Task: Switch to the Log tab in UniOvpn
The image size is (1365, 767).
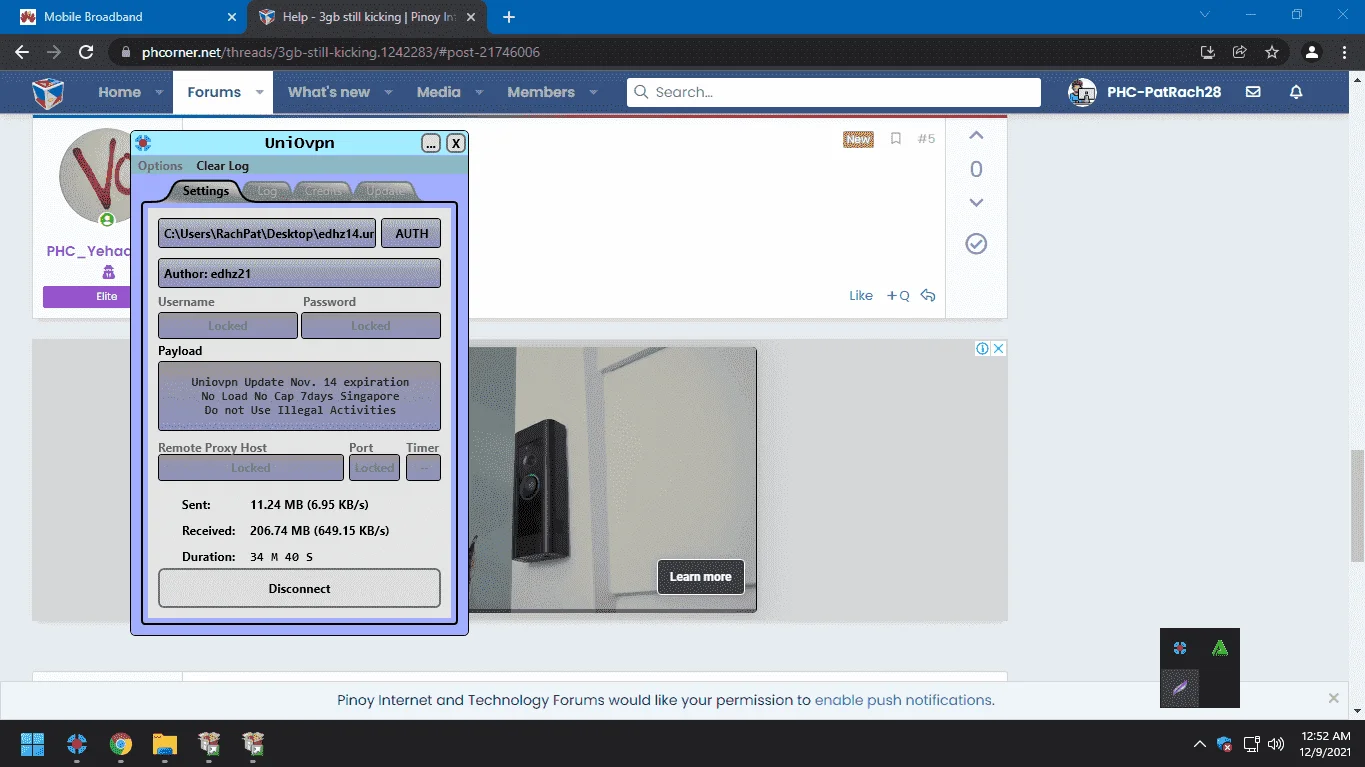Action: pos(267,191)
